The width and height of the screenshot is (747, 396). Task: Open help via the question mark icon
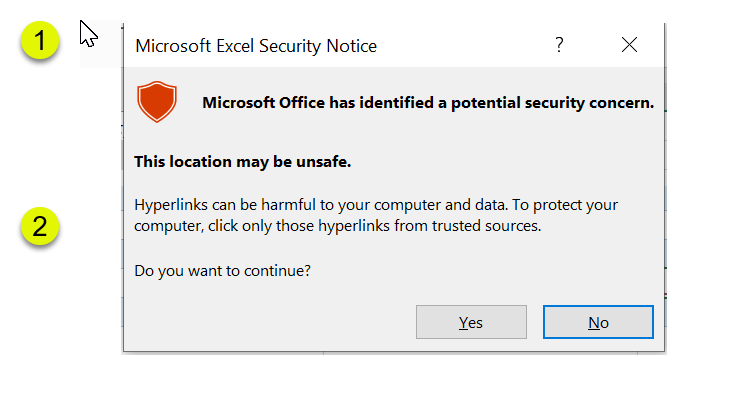point(559,45)
